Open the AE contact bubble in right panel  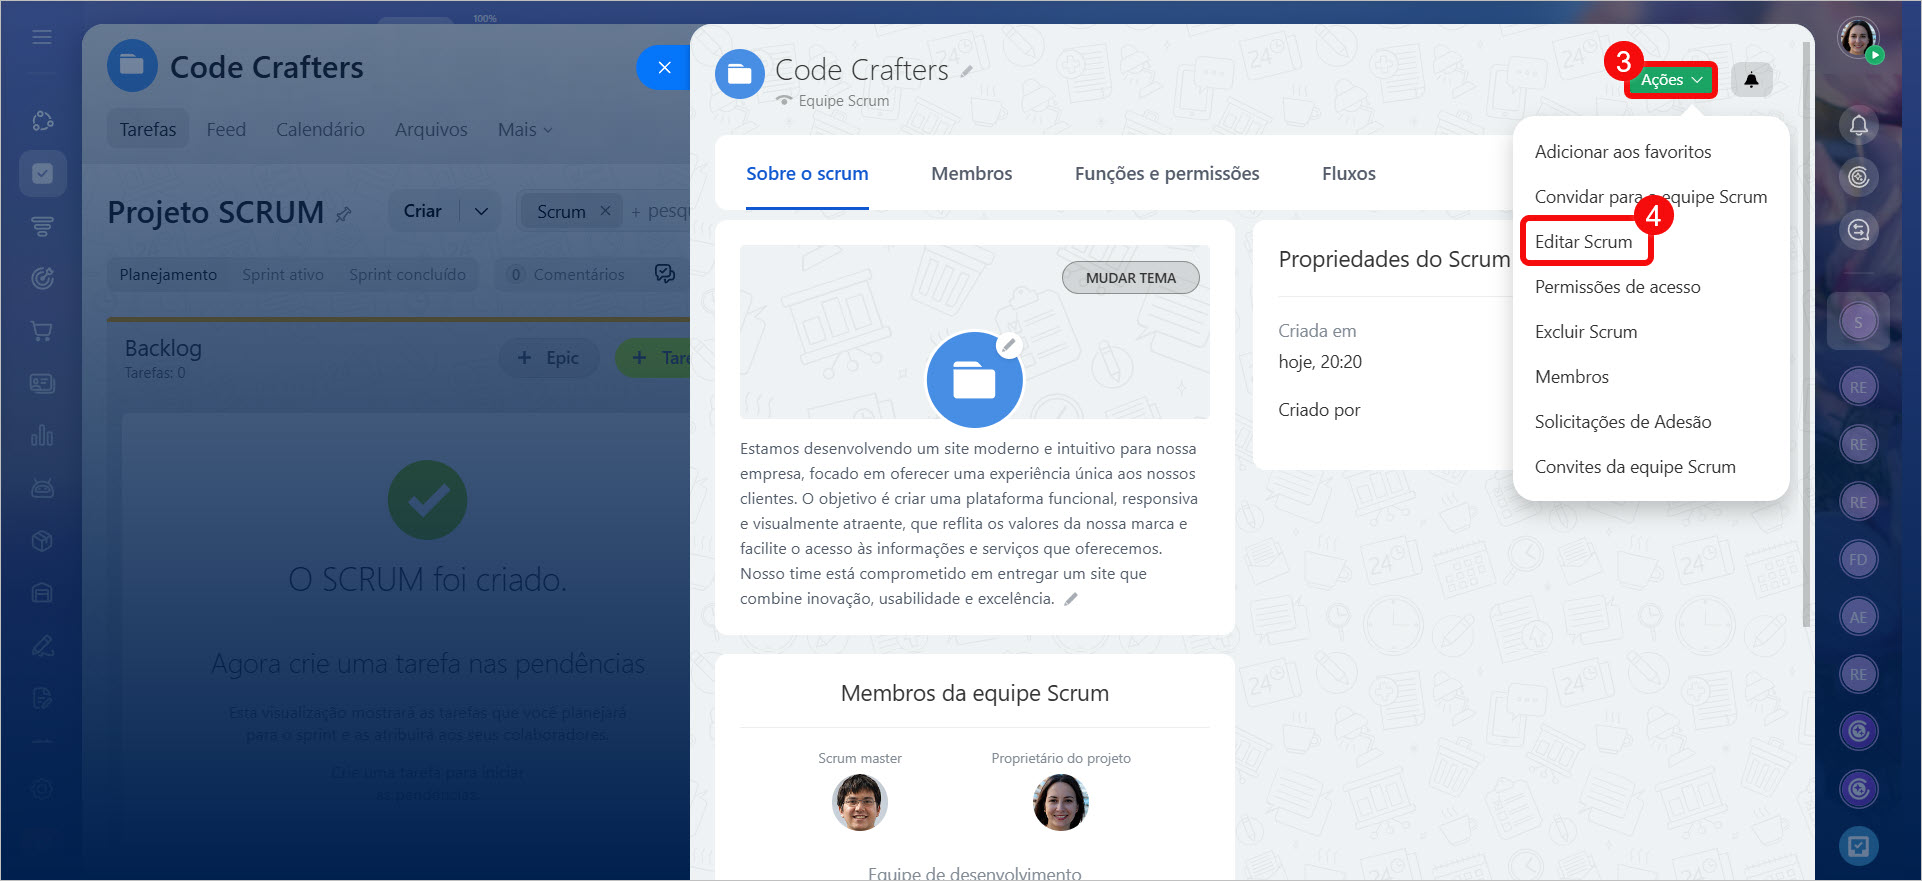pyautogui.click(x=1858, y=617)
